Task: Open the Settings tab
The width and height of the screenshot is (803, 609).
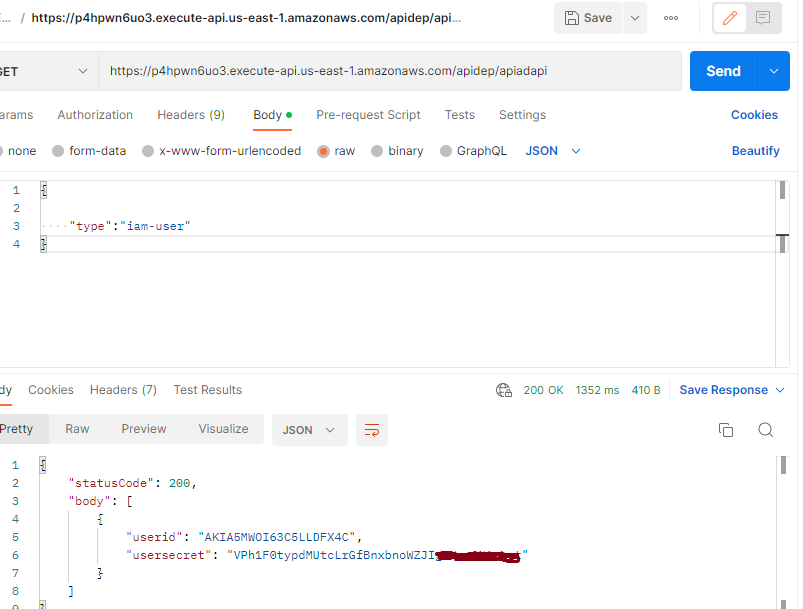Action: (x=522, y=115)
